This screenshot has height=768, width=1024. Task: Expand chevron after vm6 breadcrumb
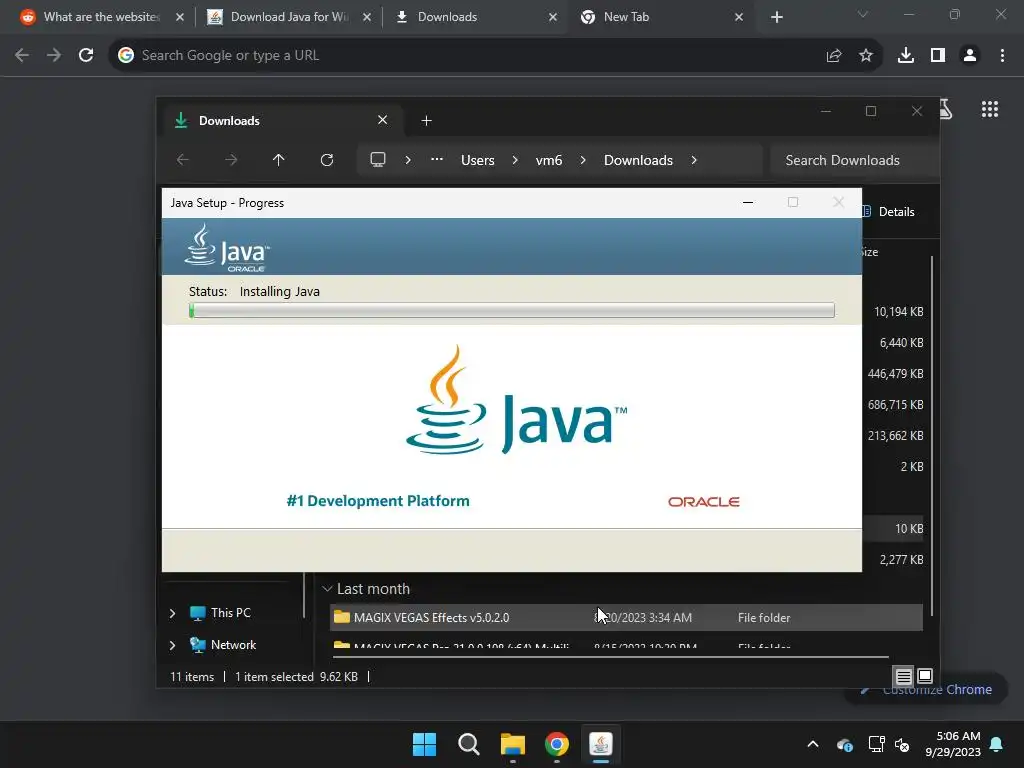point(583,160)
